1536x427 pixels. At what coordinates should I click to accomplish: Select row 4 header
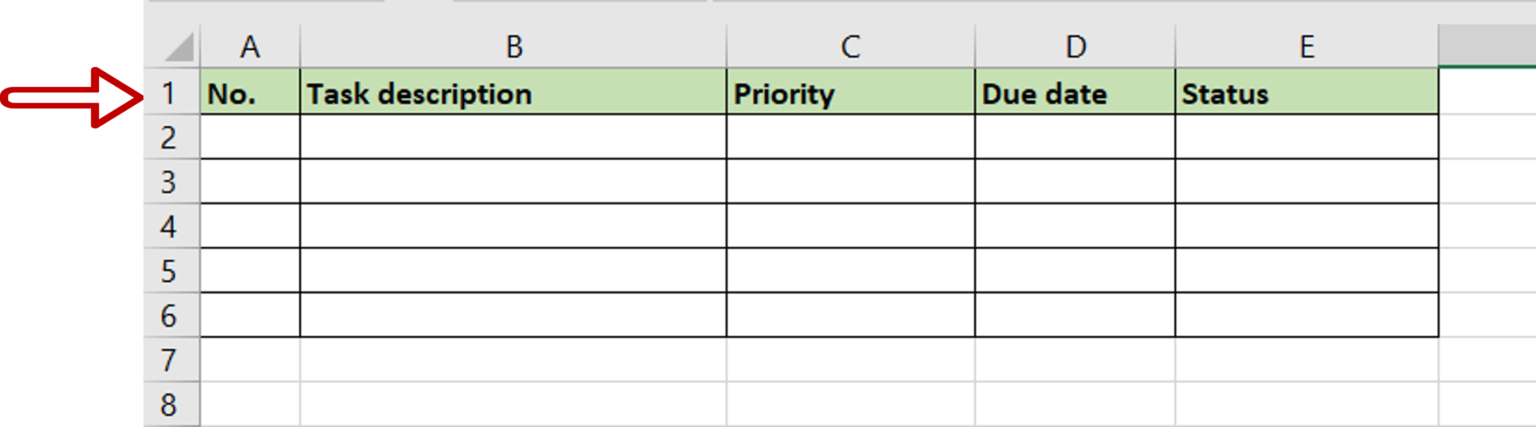tap(172, 226)
